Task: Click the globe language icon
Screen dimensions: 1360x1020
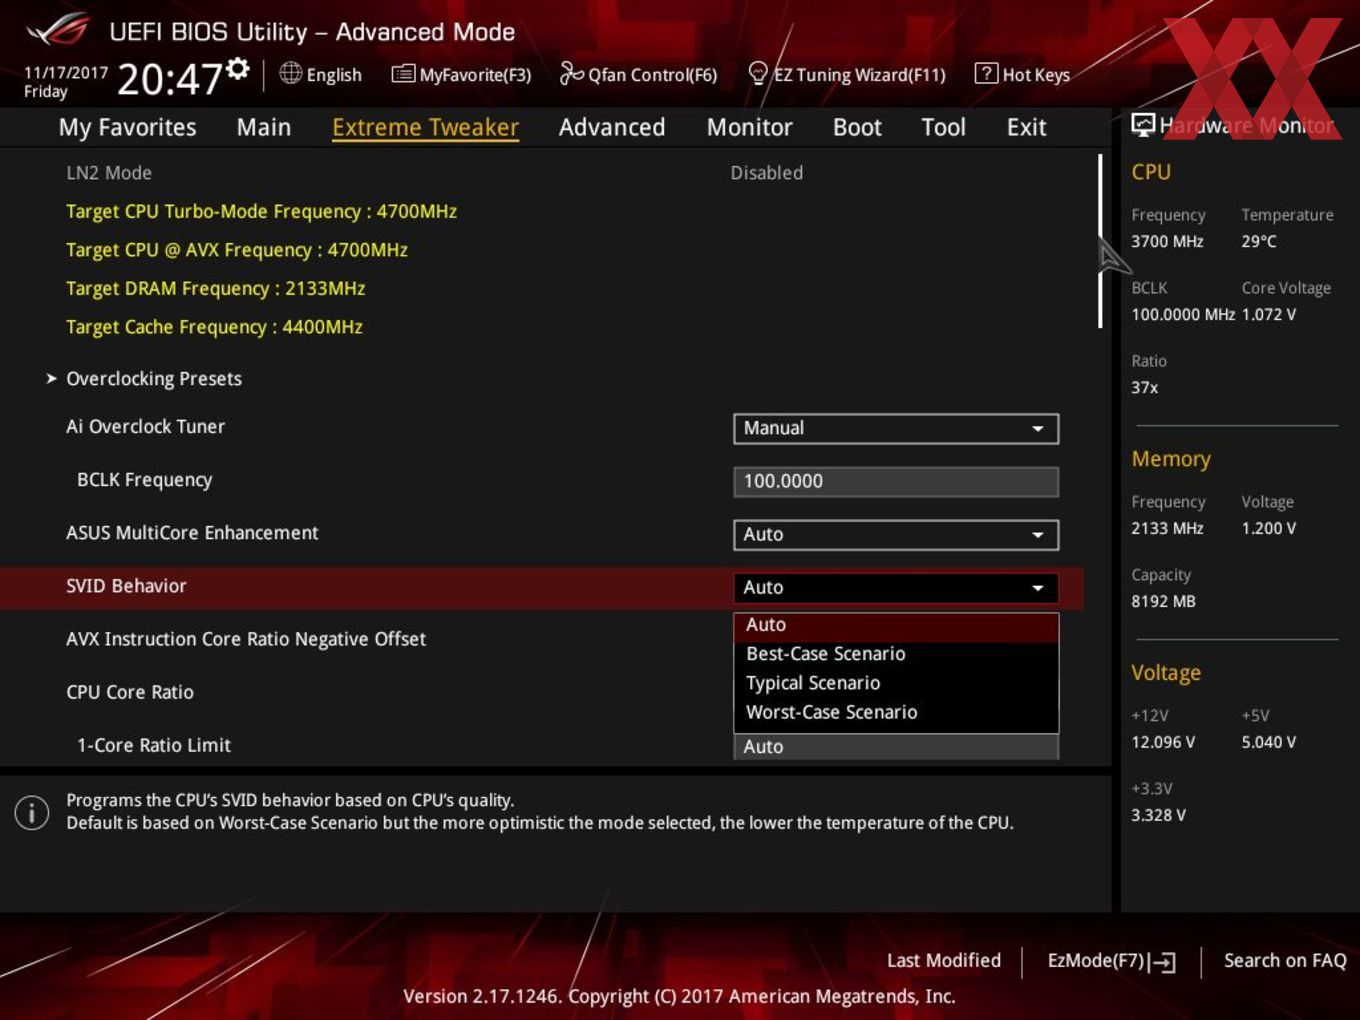Action: click(290, 73)
